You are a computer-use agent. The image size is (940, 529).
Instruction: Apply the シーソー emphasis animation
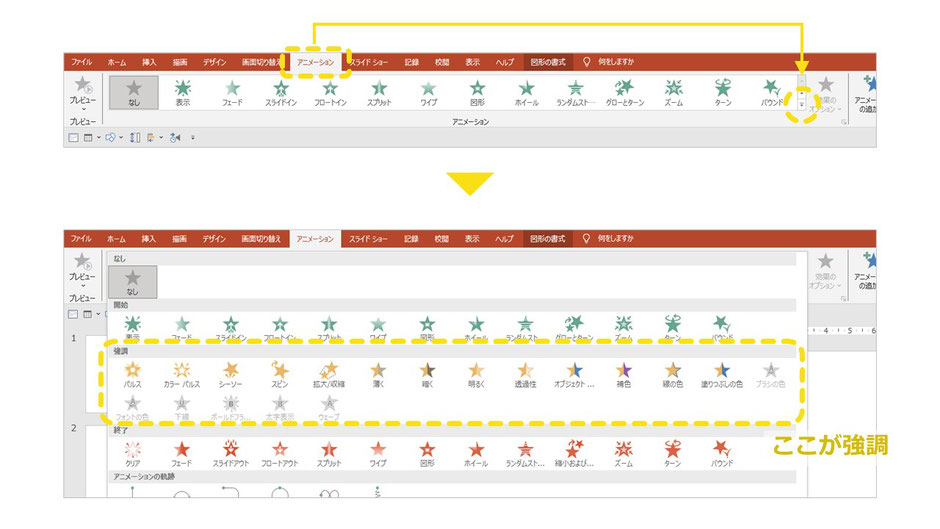[231, 375]
